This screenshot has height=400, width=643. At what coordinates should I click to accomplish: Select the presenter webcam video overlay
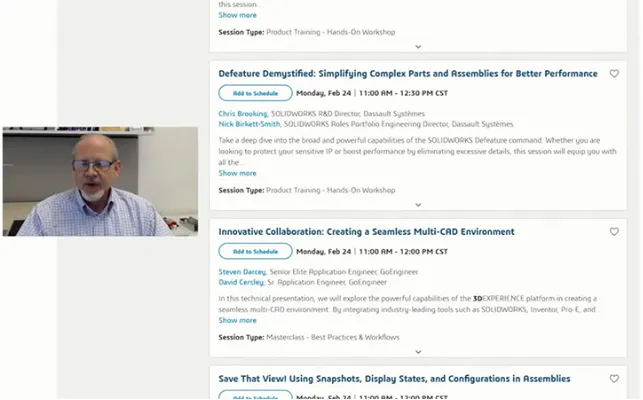(x=100, y=181)
